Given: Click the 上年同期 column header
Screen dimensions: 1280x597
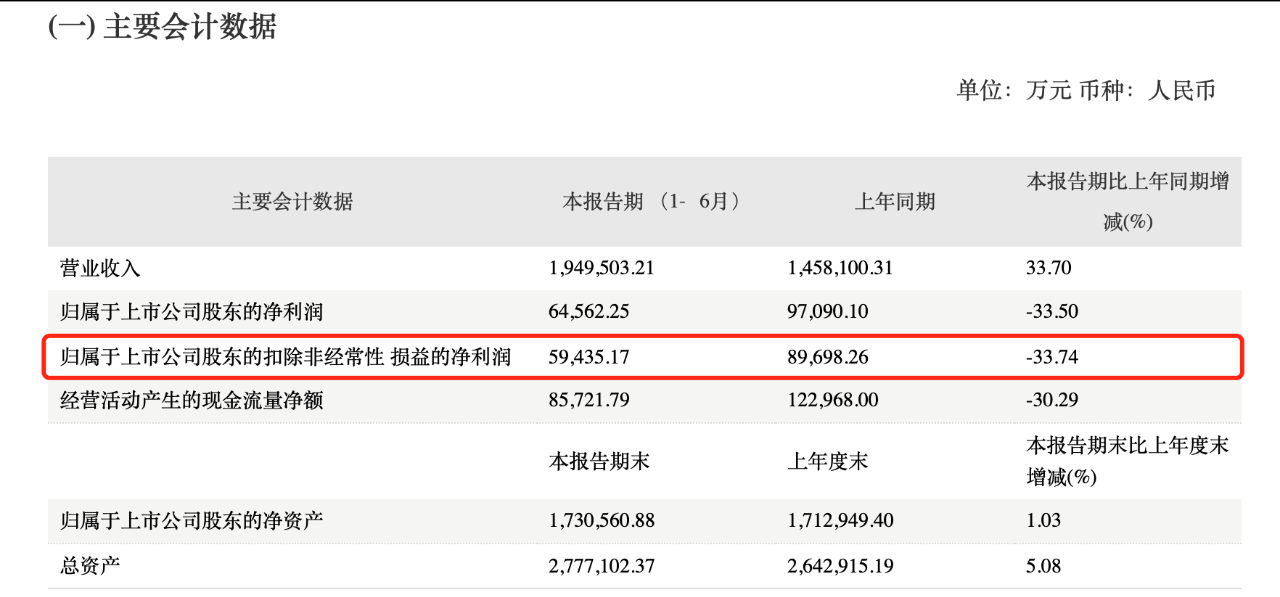Looking at the screenshot, I should [x=895, y=202].
